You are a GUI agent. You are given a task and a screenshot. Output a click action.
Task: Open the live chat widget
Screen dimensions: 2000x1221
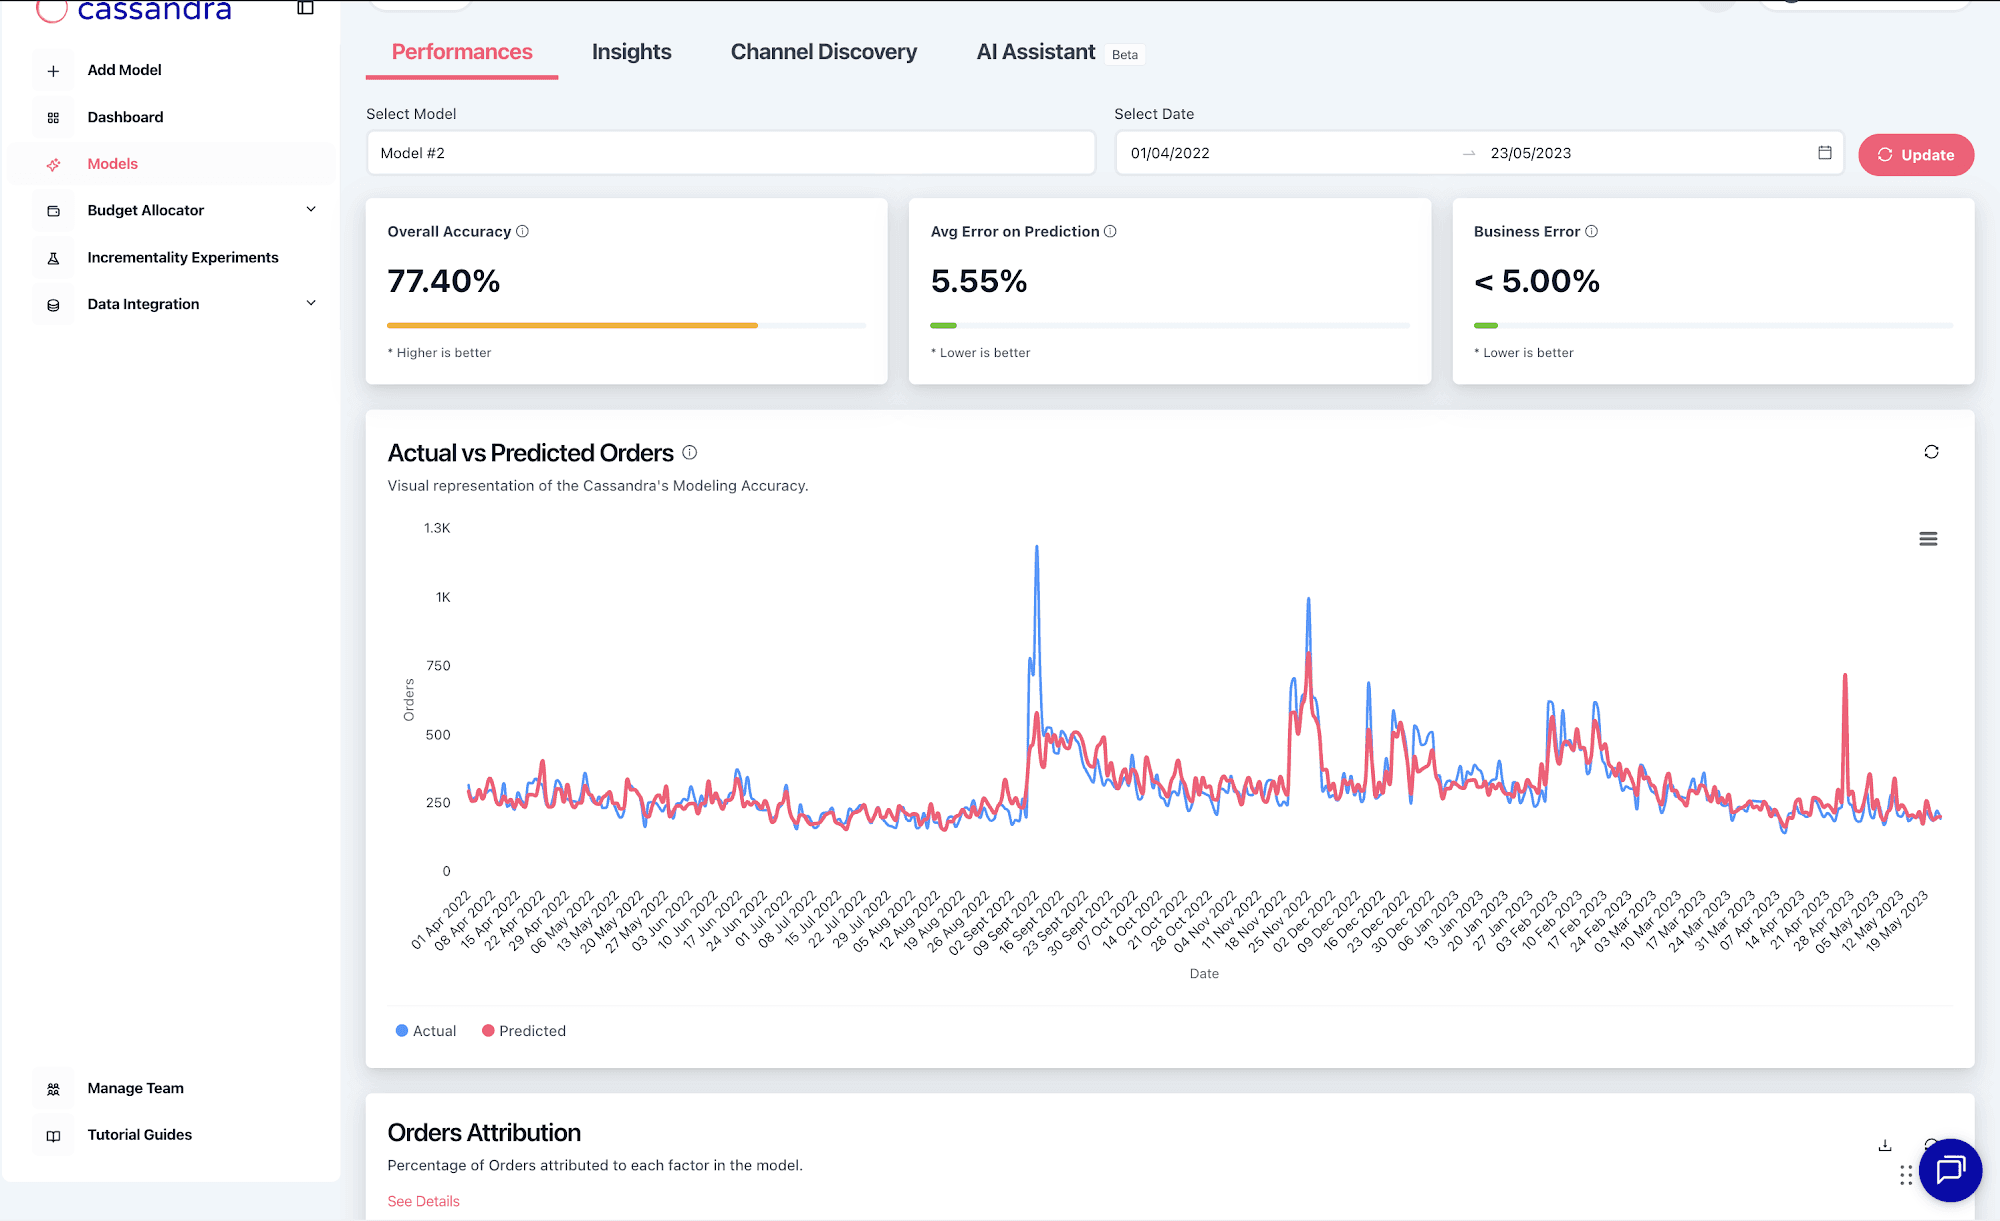pyautogui.click(x=1950, y=1169)
